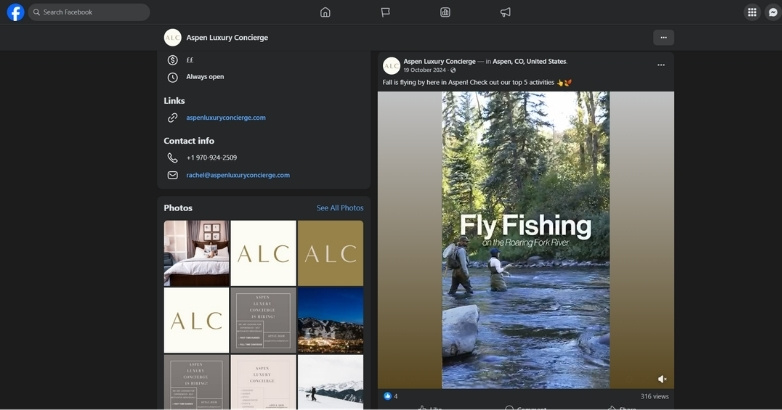Click the clock hours icon
The image size is (782, 410).
pos(173,77)
